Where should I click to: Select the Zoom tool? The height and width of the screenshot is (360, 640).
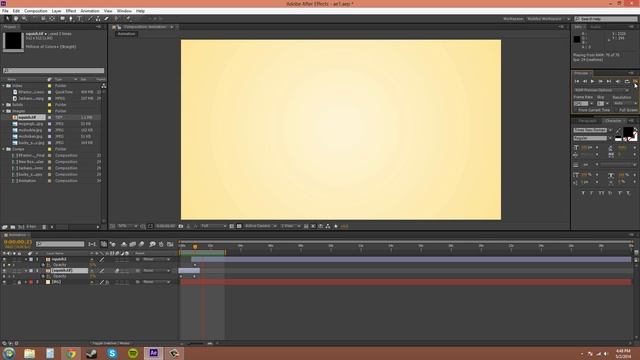[24, 19]
